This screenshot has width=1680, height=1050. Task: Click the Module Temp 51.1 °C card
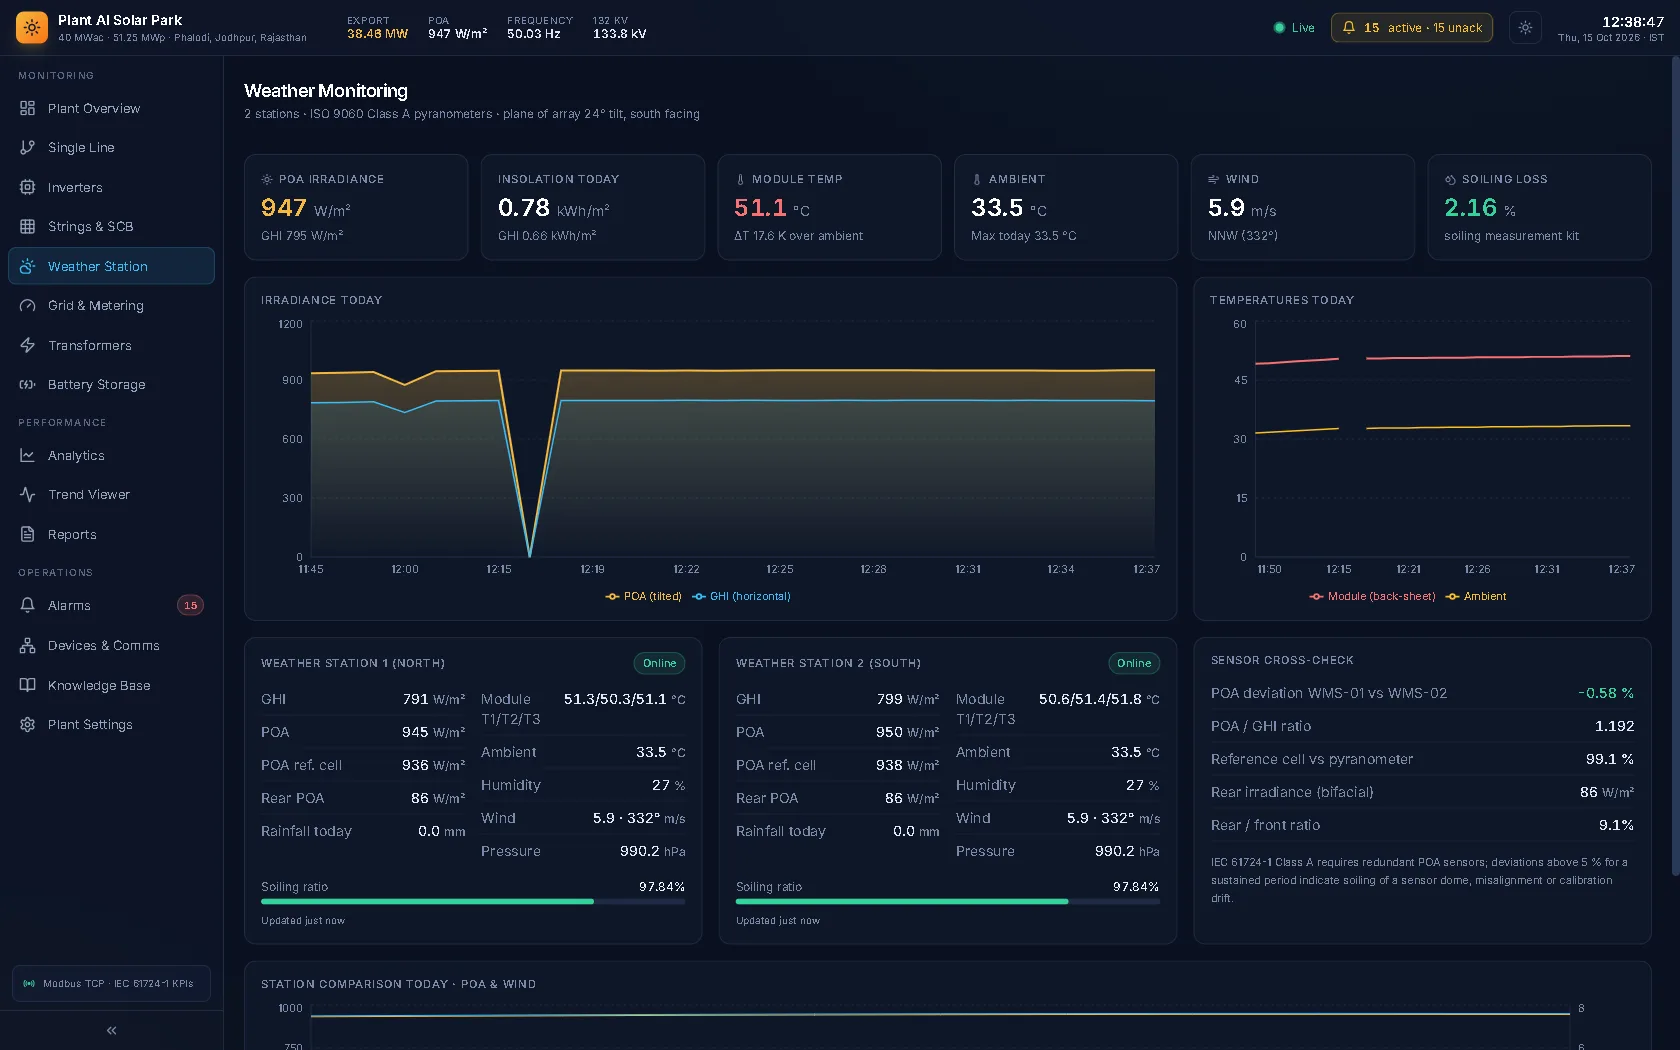click(830, 207)
